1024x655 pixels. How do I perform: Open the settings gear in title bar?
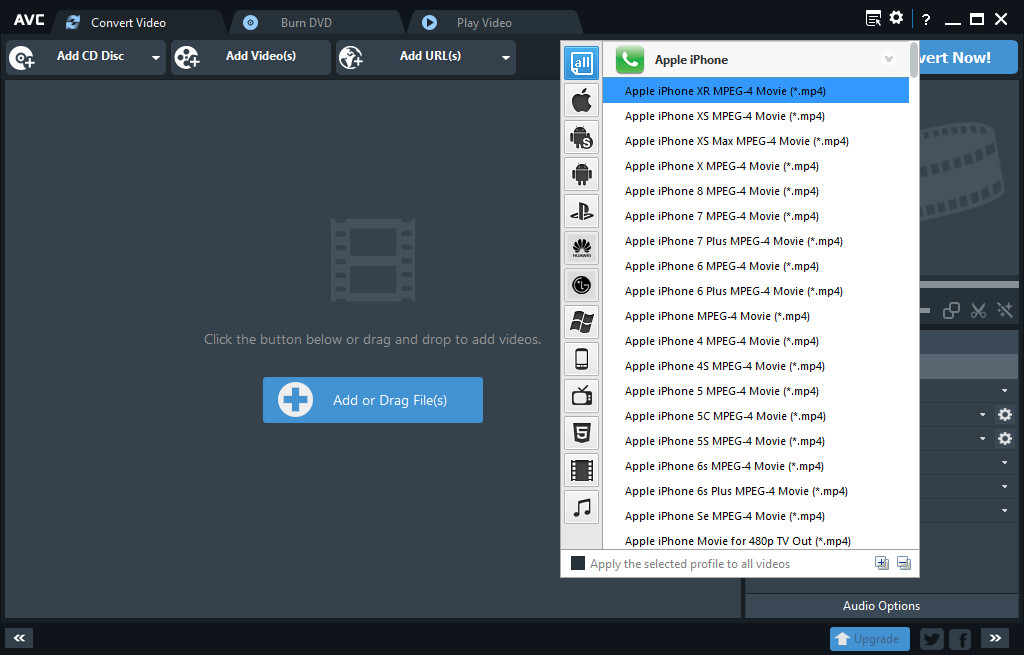tap(896, 18)
